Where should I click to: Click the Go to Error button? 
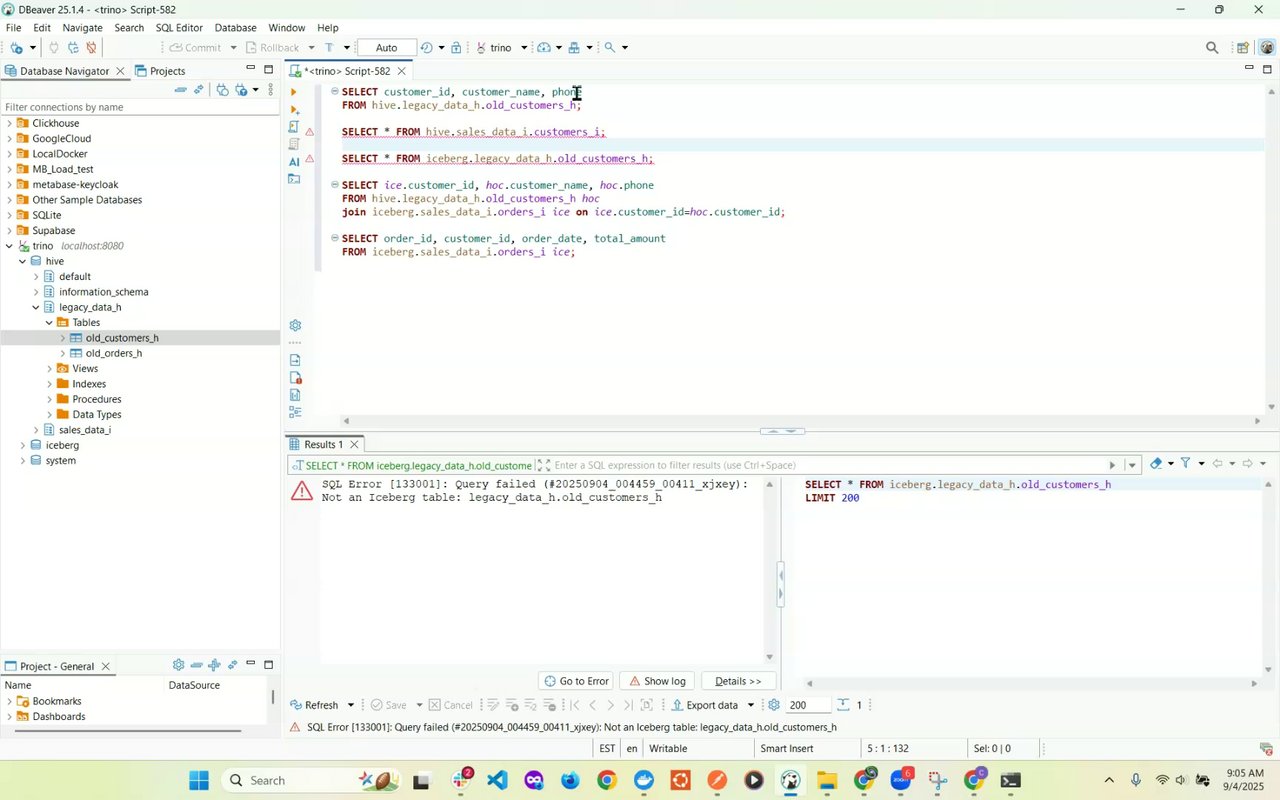tap(575, 681)
